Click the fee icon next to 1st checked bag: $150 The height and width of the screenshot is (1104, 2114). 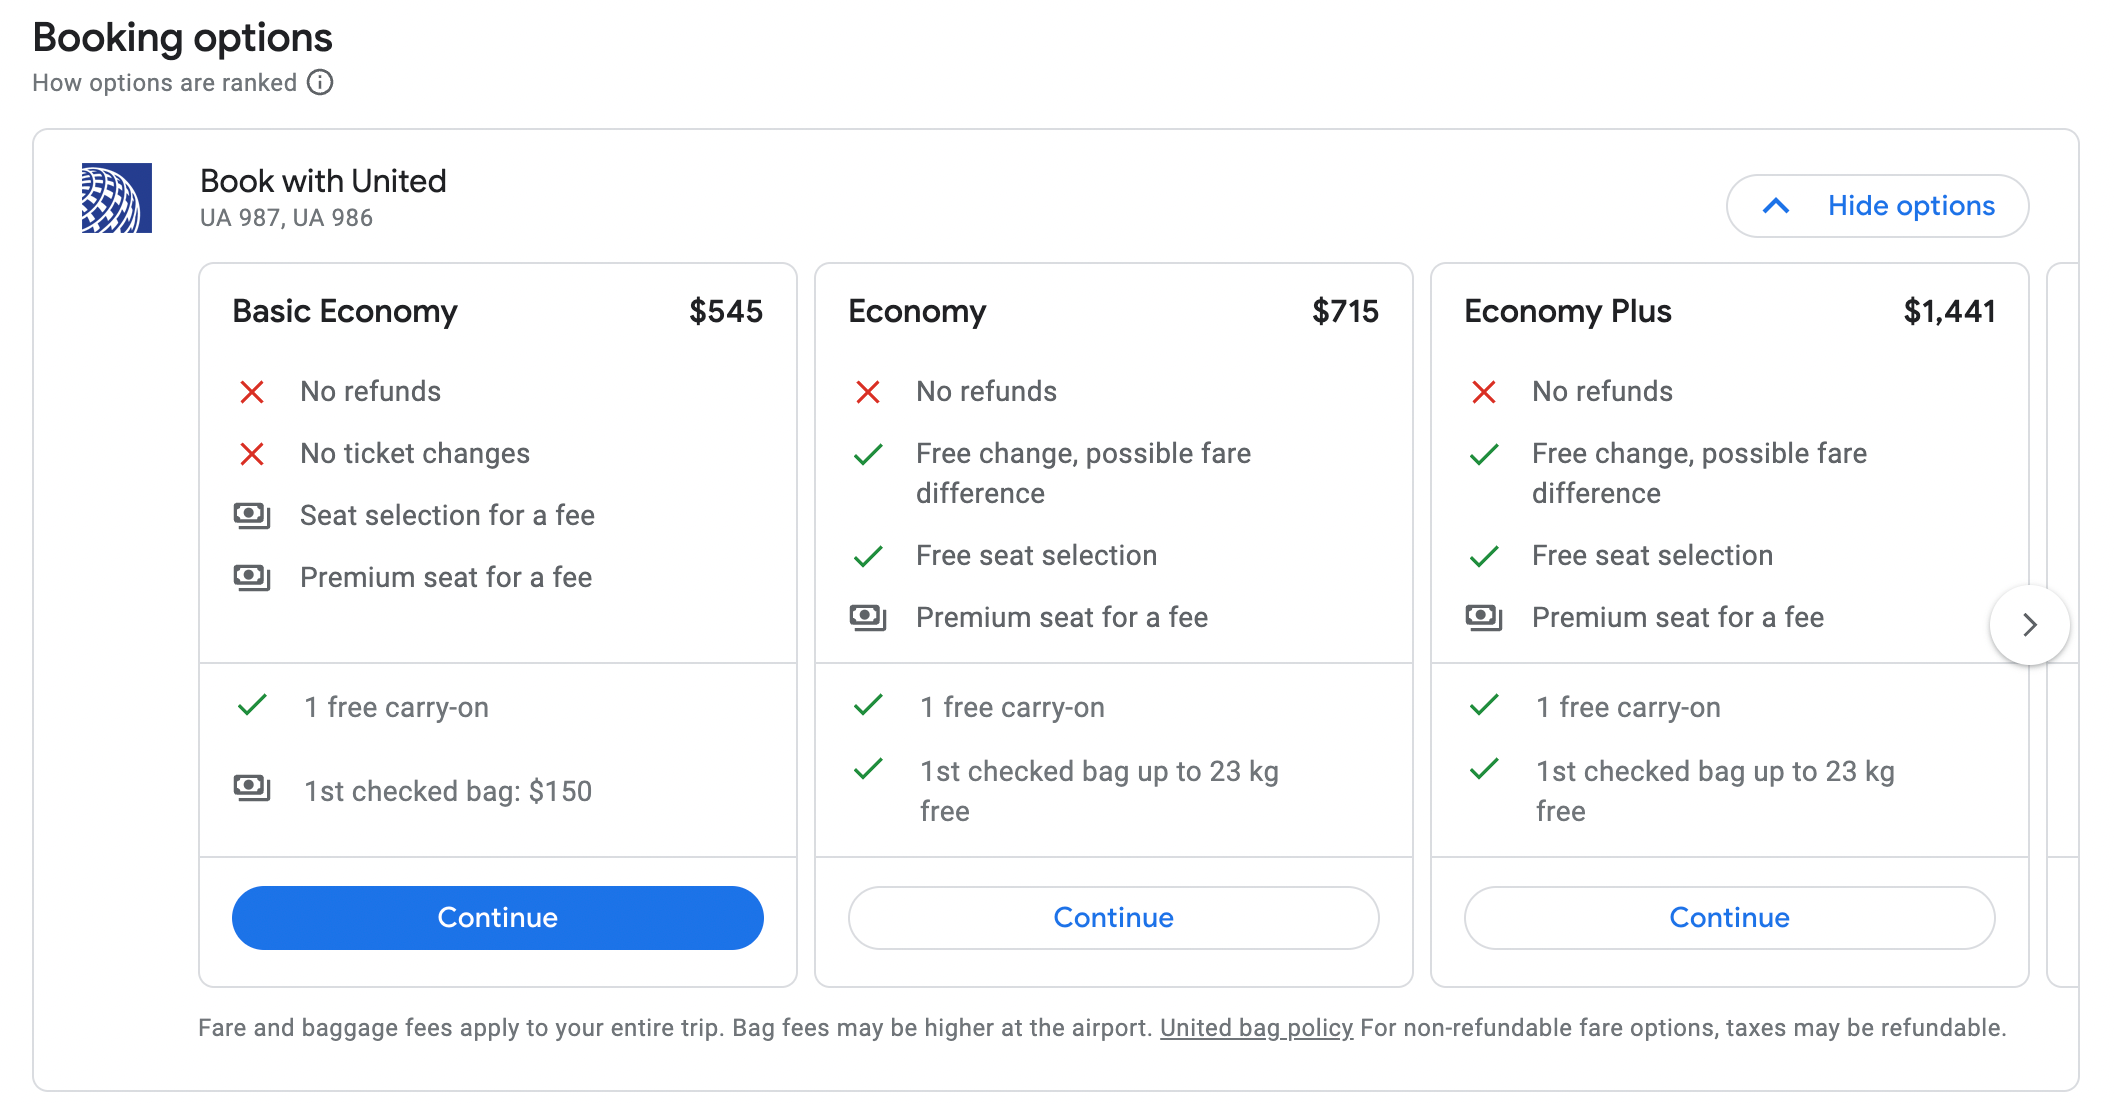252,788
